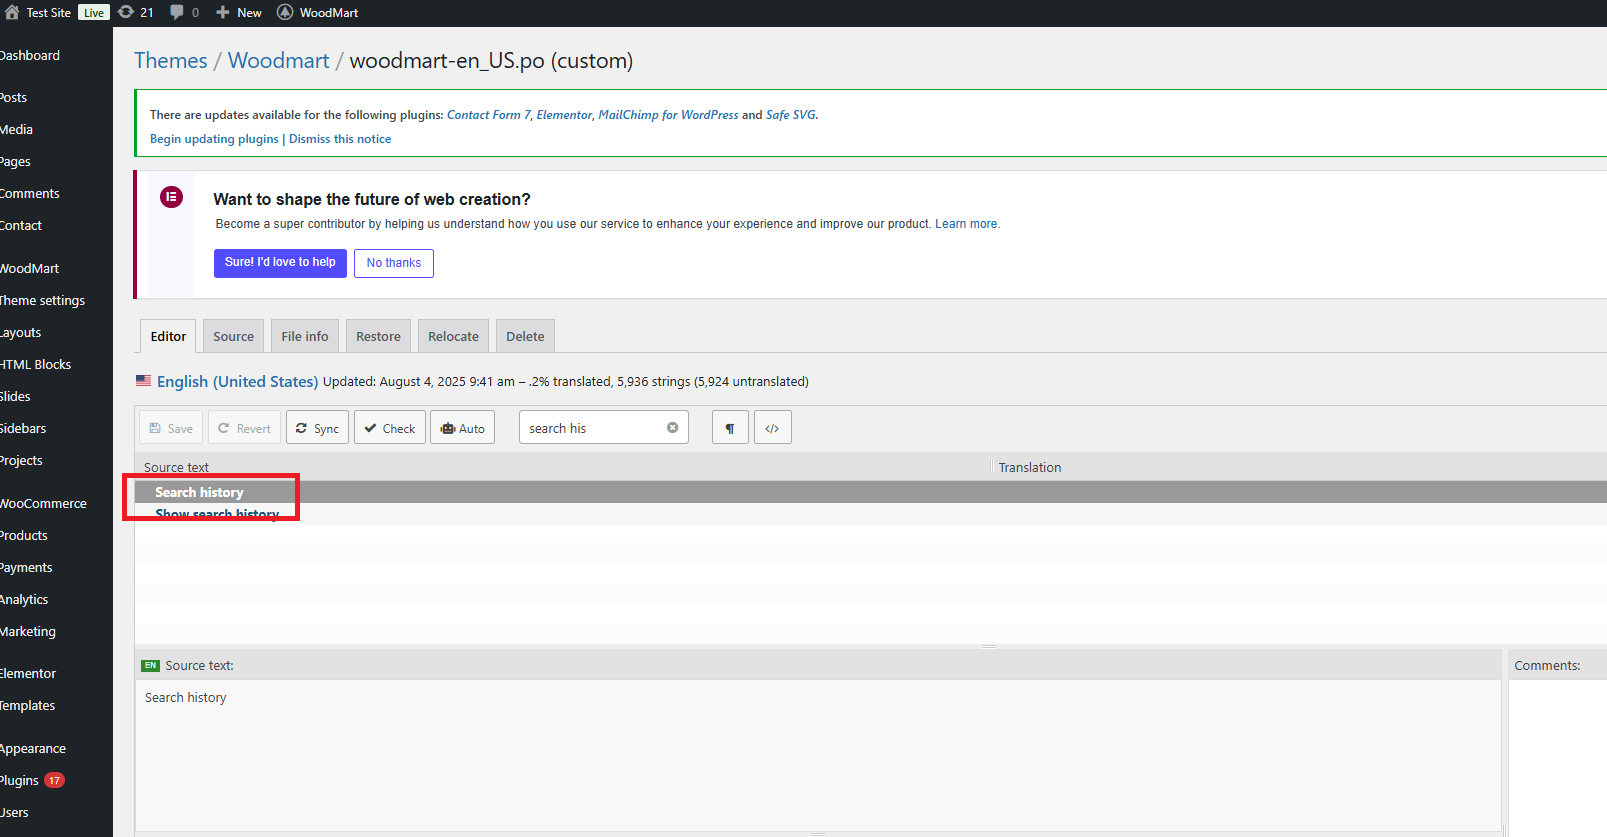
Task: Click the US flag next to English
Action: [x=144, y=381]
